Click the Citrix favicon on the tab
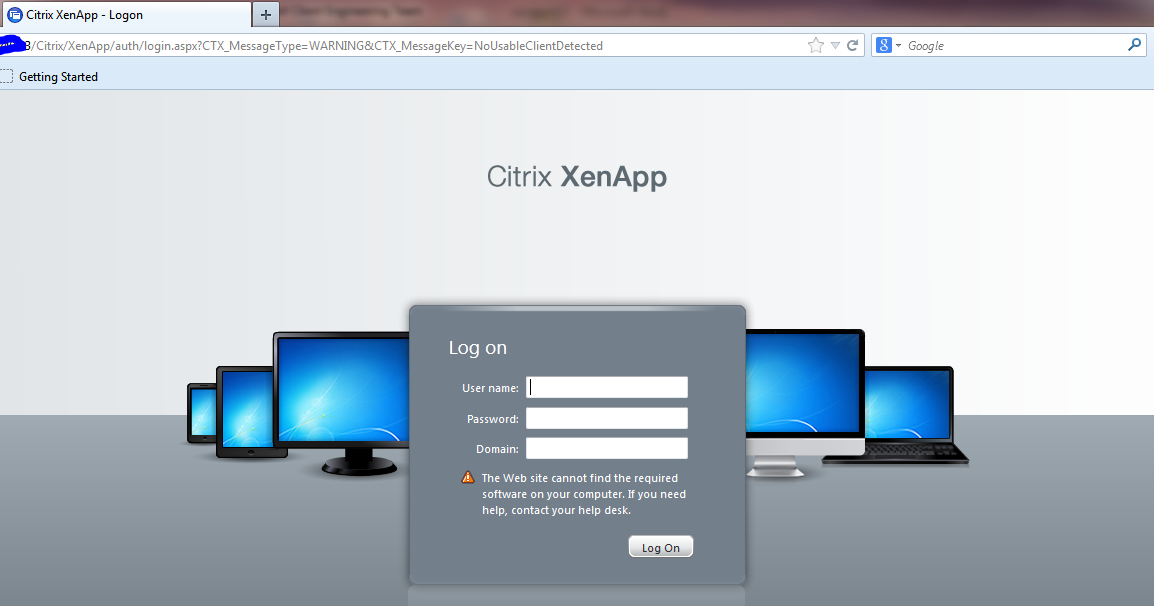 click(14, 15)
